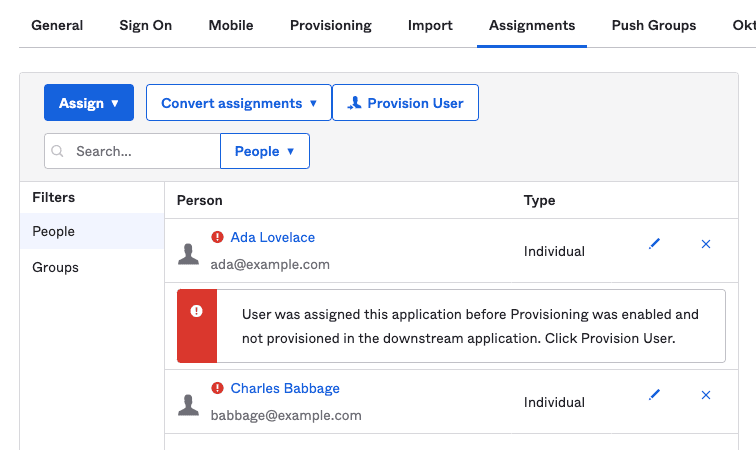Click the Type column header
This screenshot has width=756, height=450.
(x=540, y=200)
